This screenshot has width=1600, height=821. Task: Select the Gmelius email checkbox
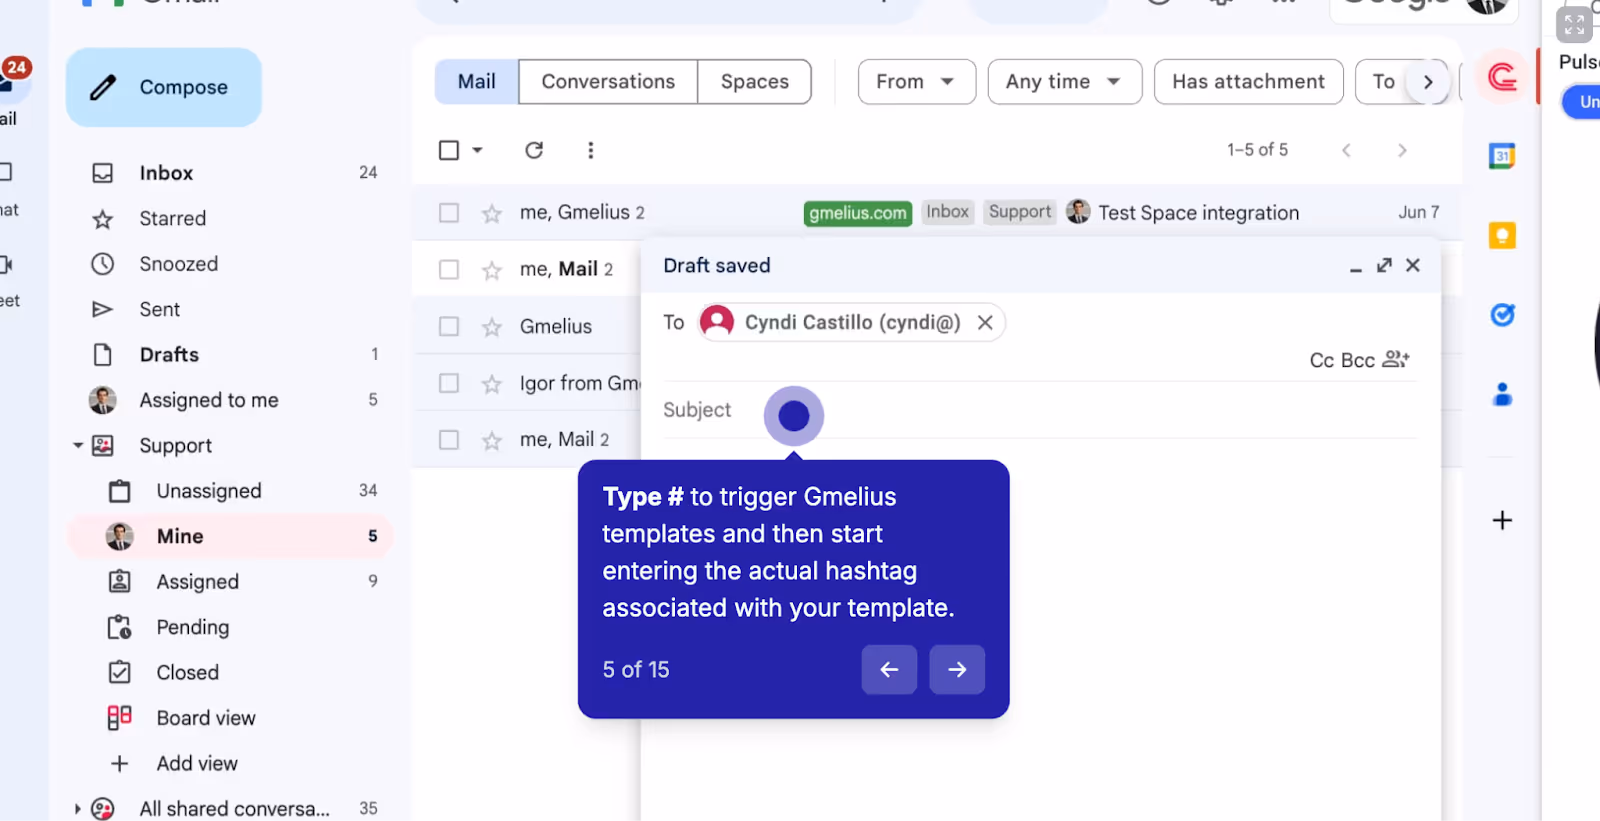click(x=449, y=327)
